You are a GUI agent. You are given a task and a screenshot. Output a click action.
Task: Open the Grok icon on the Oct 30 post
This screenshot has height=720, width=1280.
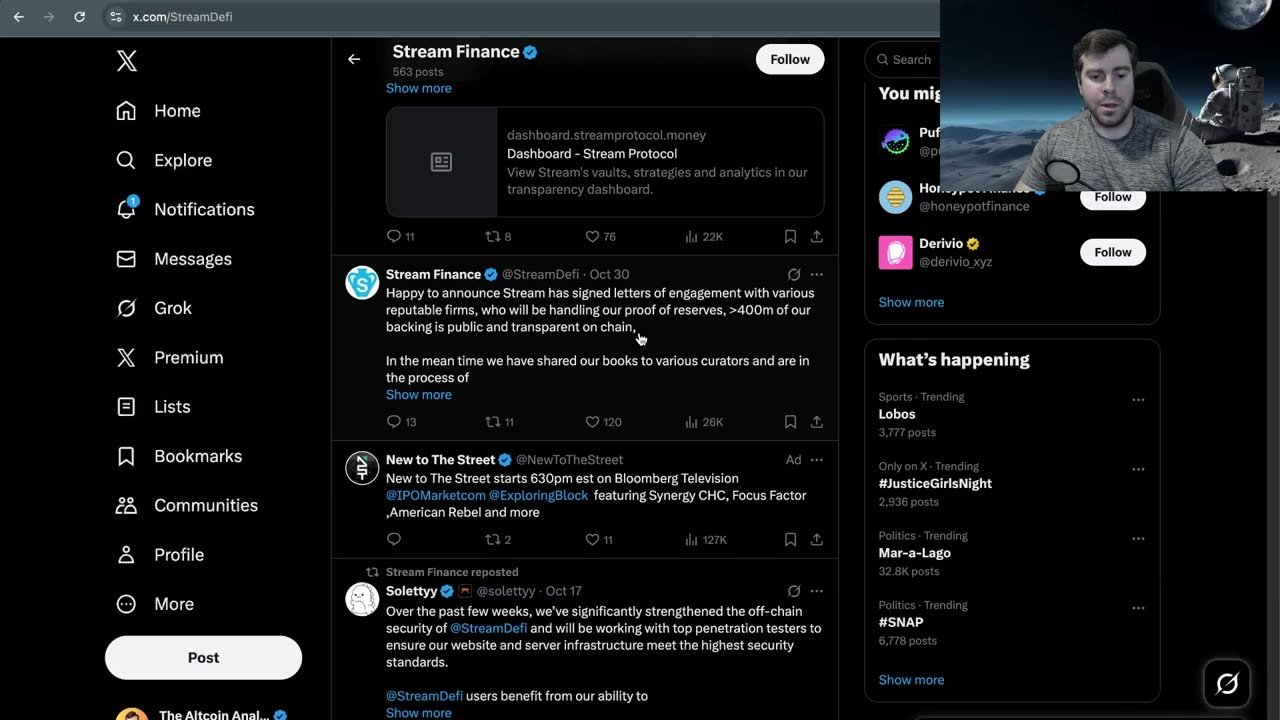[794, 274]
